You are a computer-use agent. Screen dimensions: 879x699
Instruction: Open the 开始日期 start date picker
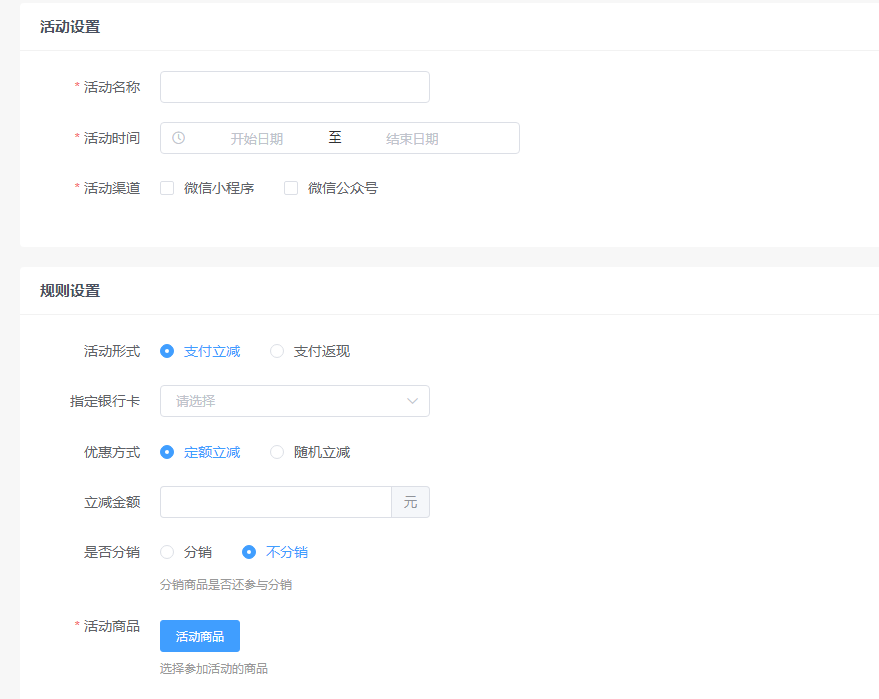point(257,138)
